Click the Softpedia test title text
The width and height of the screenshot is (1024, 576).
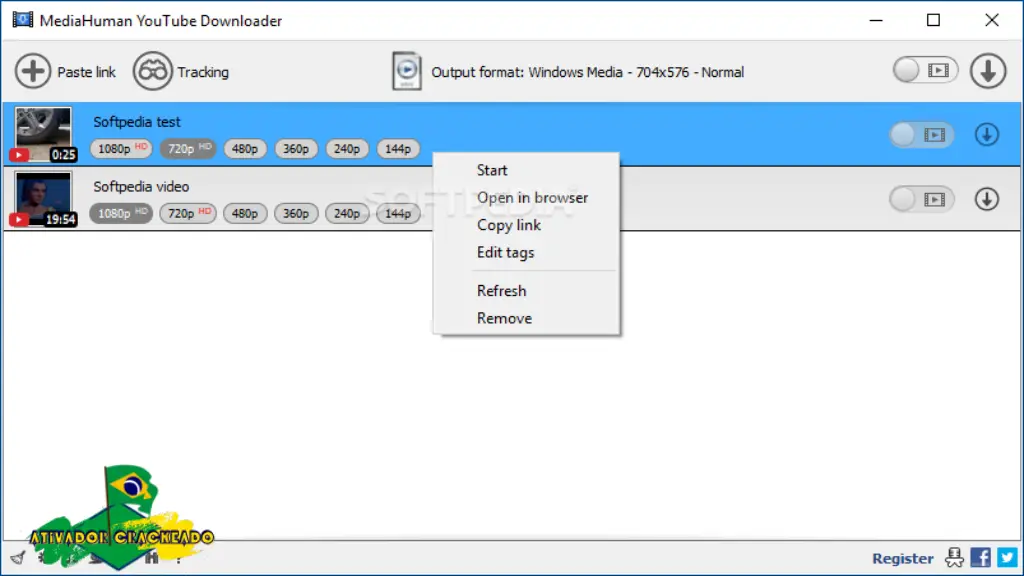[136, 122]
